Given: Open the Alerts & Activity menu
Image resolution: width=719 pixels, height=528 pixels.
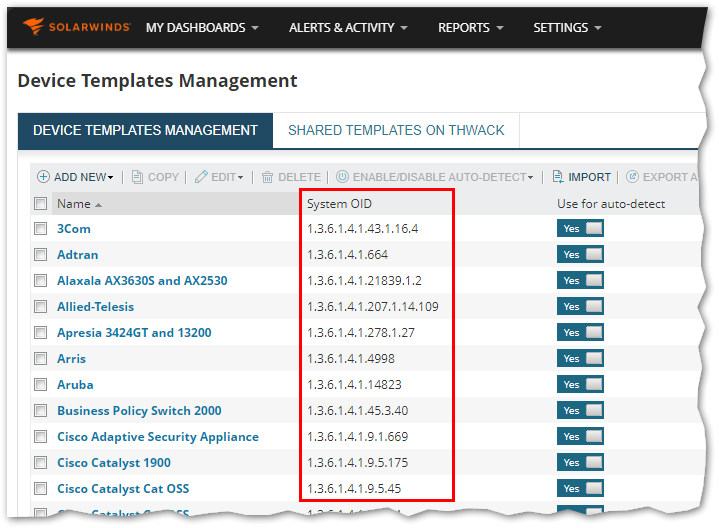Looking at the screenshot, I should (348, 28).
